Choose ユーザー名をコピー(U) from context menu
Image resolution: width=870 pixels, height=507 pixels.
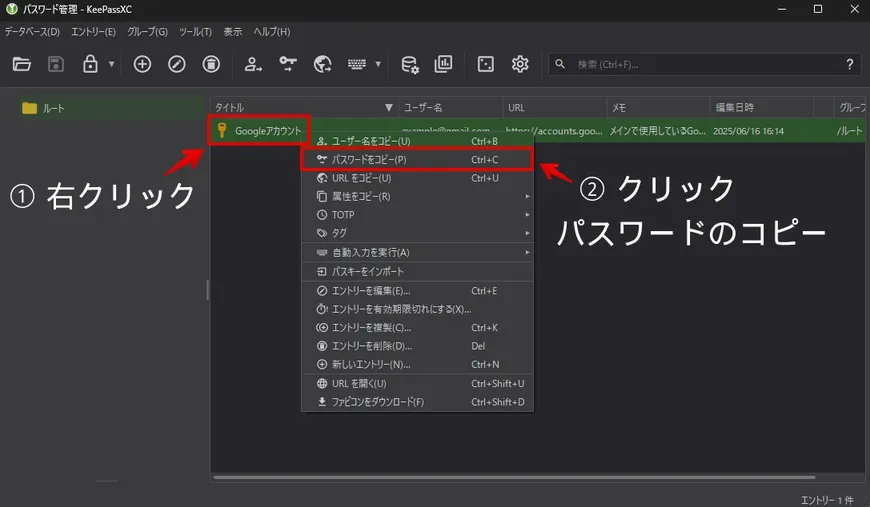point(417,141)
